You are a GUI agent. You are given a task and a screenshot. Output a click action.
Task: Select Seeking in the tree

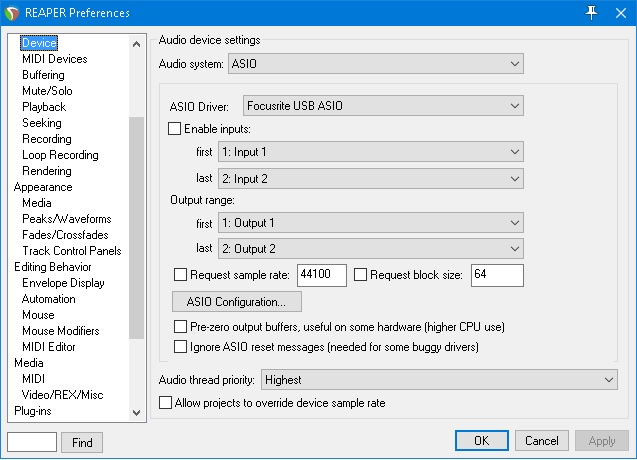tap(42, 123)
